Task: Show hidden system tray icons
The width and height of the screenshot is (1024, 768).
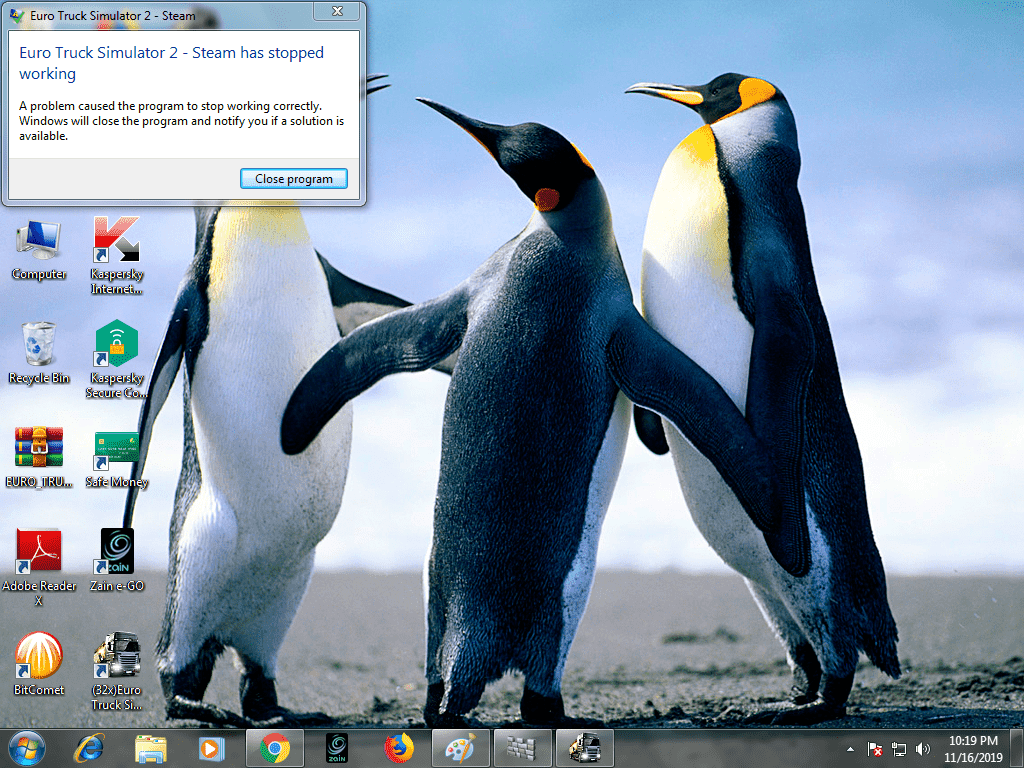Action: click(850, 749)
